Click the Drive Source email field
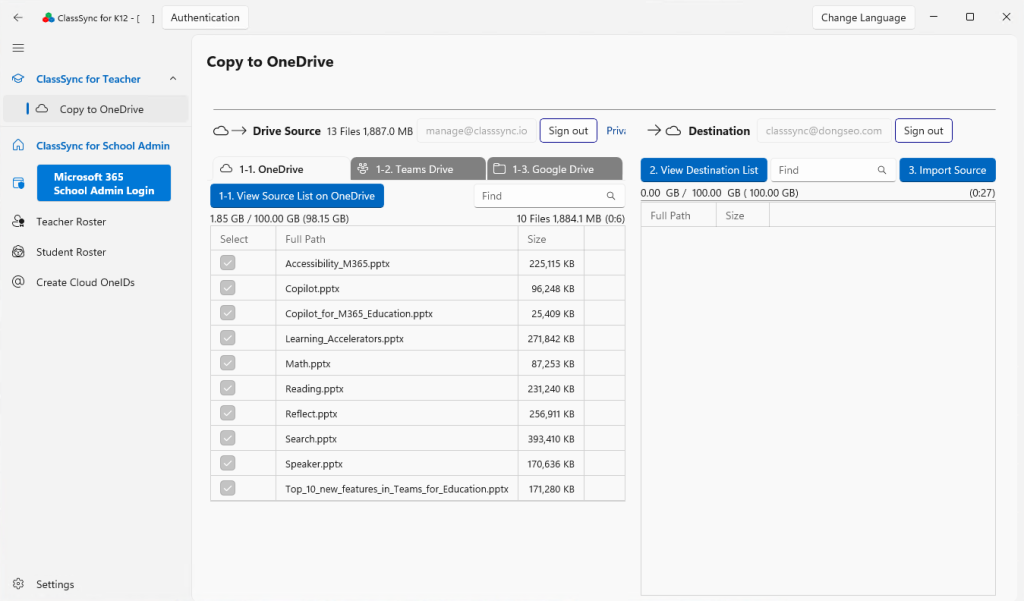Viewport: 1024px width, 601px height. pyautogui.click(x=477, y=131)
